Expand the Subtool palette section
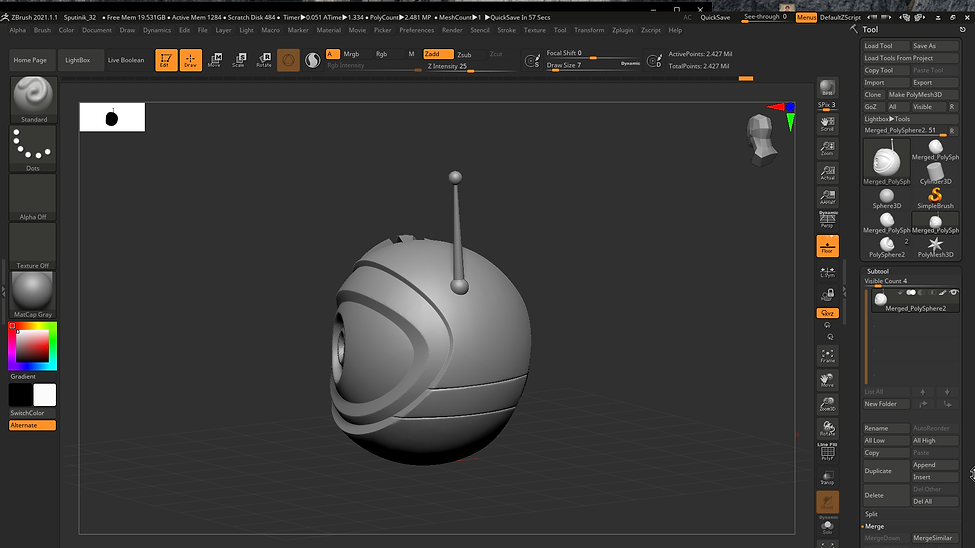975x548 pixels. pos(878,271)
